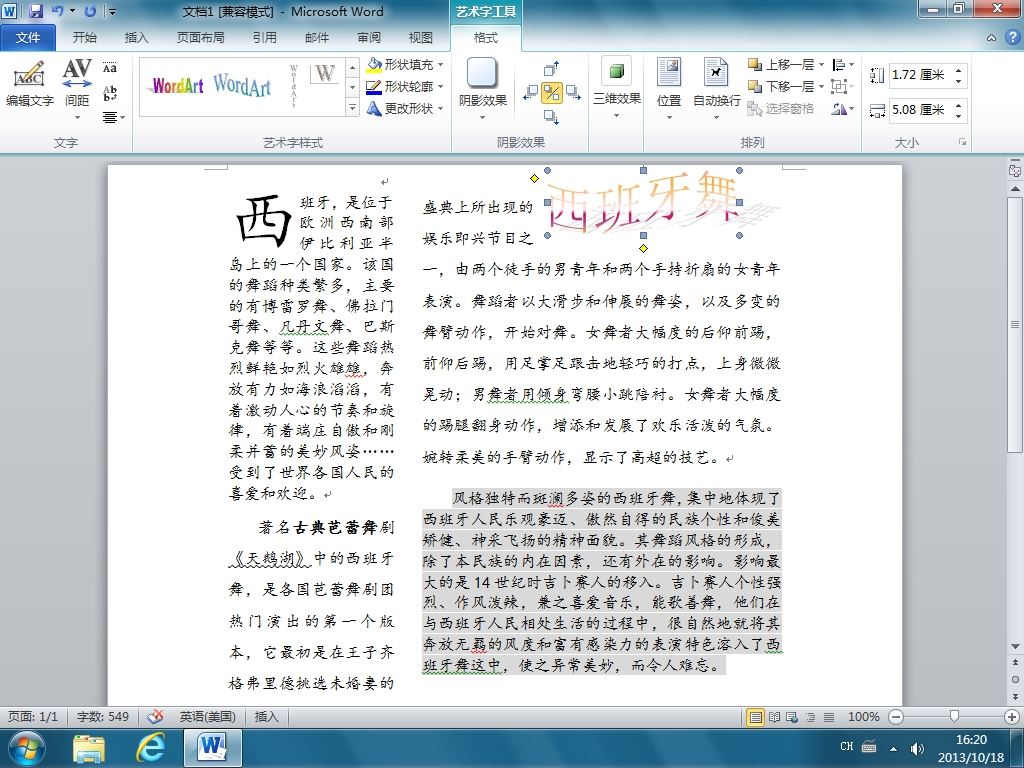The width and height of the screenshot is (1024, 768).
Task: Open the Rotate objects dropdown icon
Action: tap(842, 109)
